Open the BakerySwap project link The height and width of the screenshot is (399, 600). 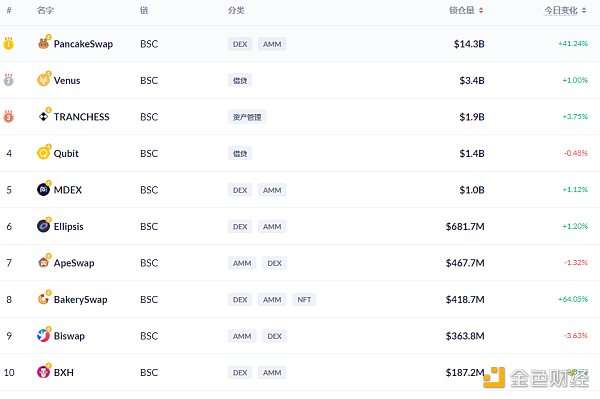(80, 300)
